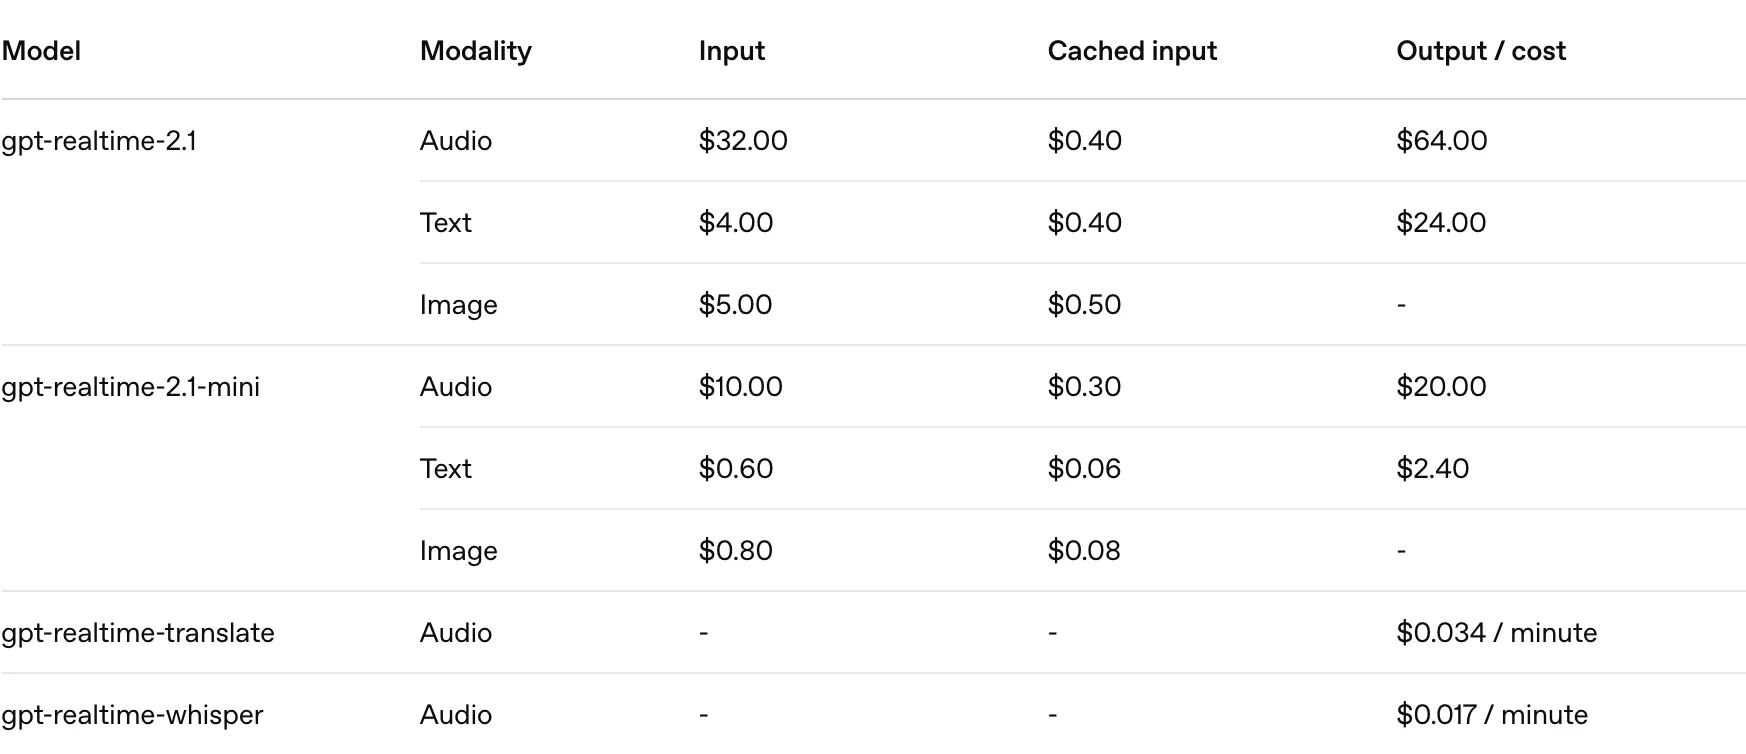Click the Model column header
Viewport: 1746px width, 754px height.
[41, 51]
